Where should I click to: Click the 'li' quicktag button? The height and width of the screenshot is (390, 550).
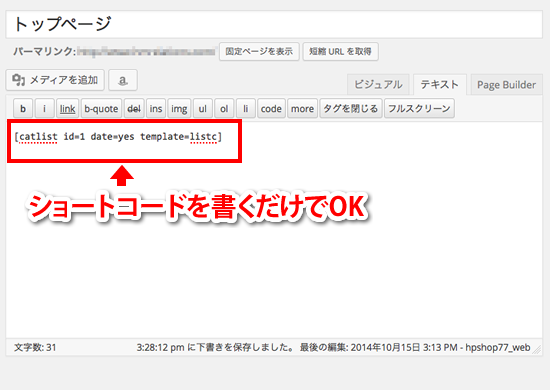[246, 108]
